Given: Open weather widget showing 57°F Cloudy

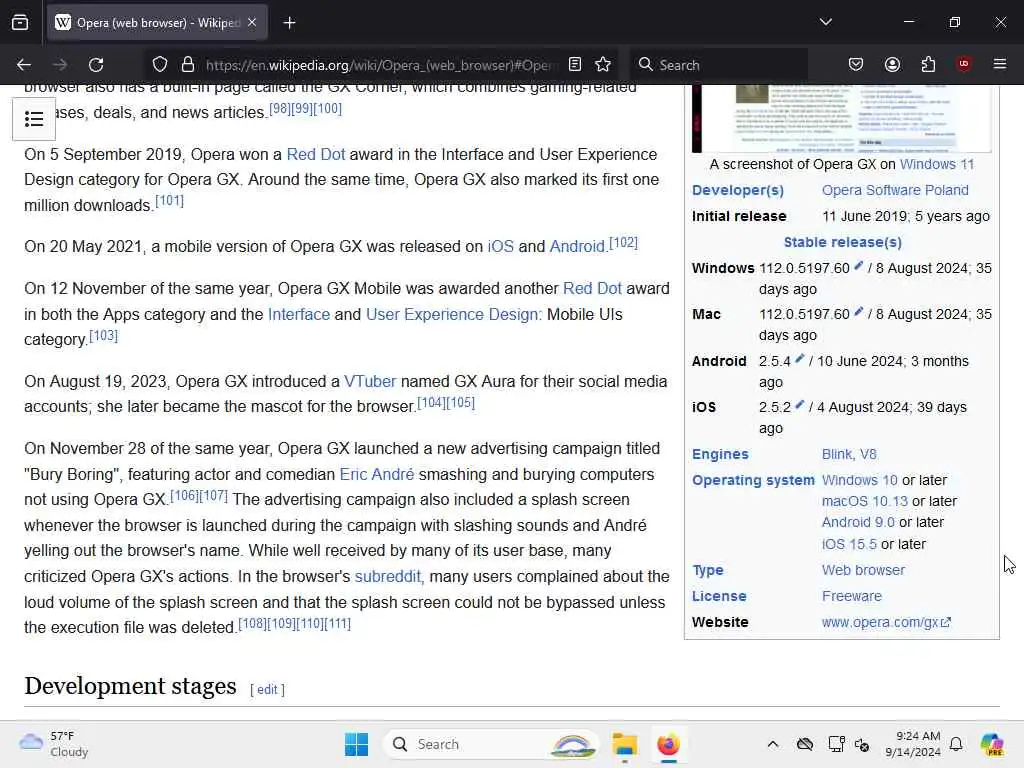Looking at the screenshot, I should click(54, 744).
